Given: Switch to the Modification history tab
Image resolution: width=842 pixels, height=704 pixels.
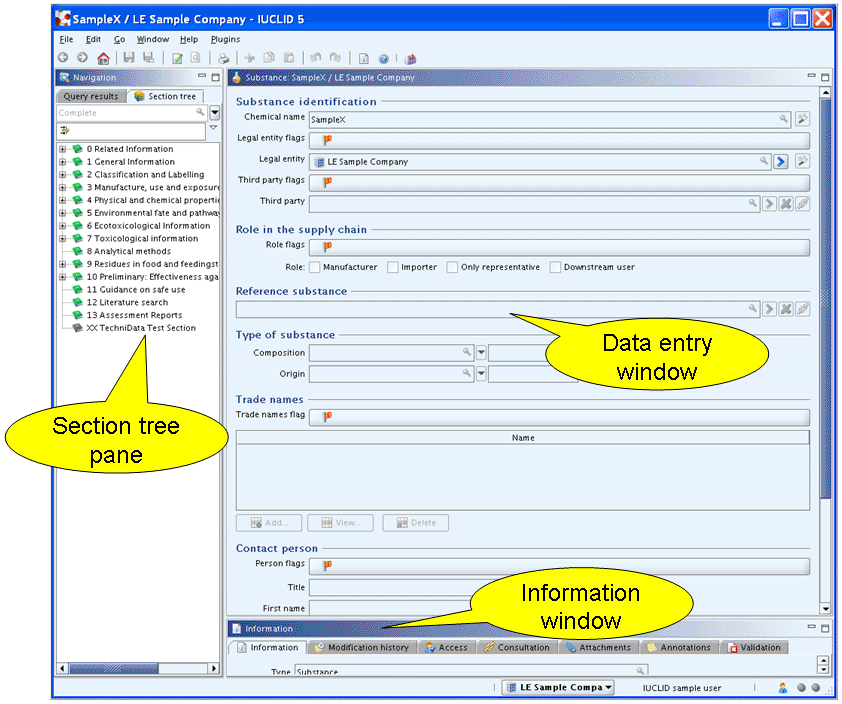Looking at the screenshot, I should point(363,648).
